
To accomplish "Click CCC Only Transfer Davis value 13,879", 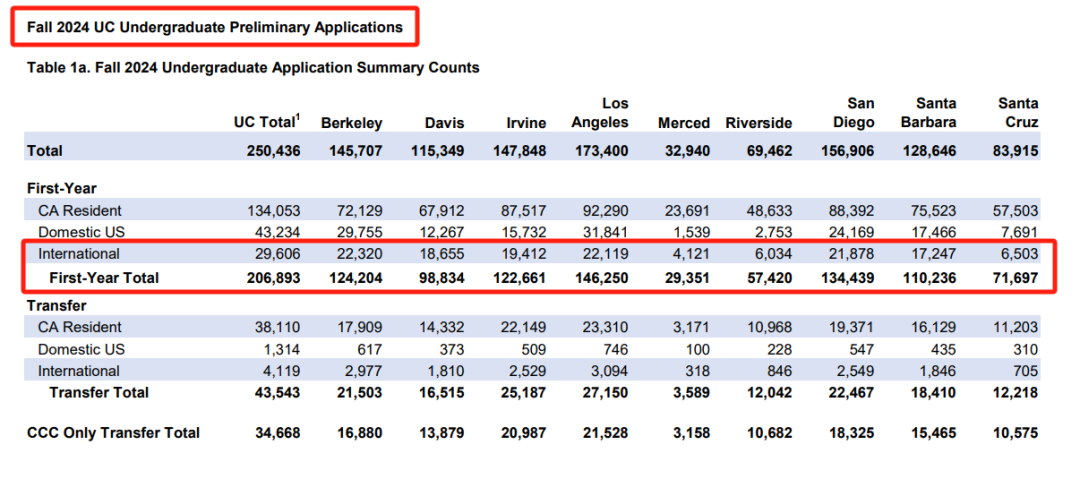I will pos(442,433).
